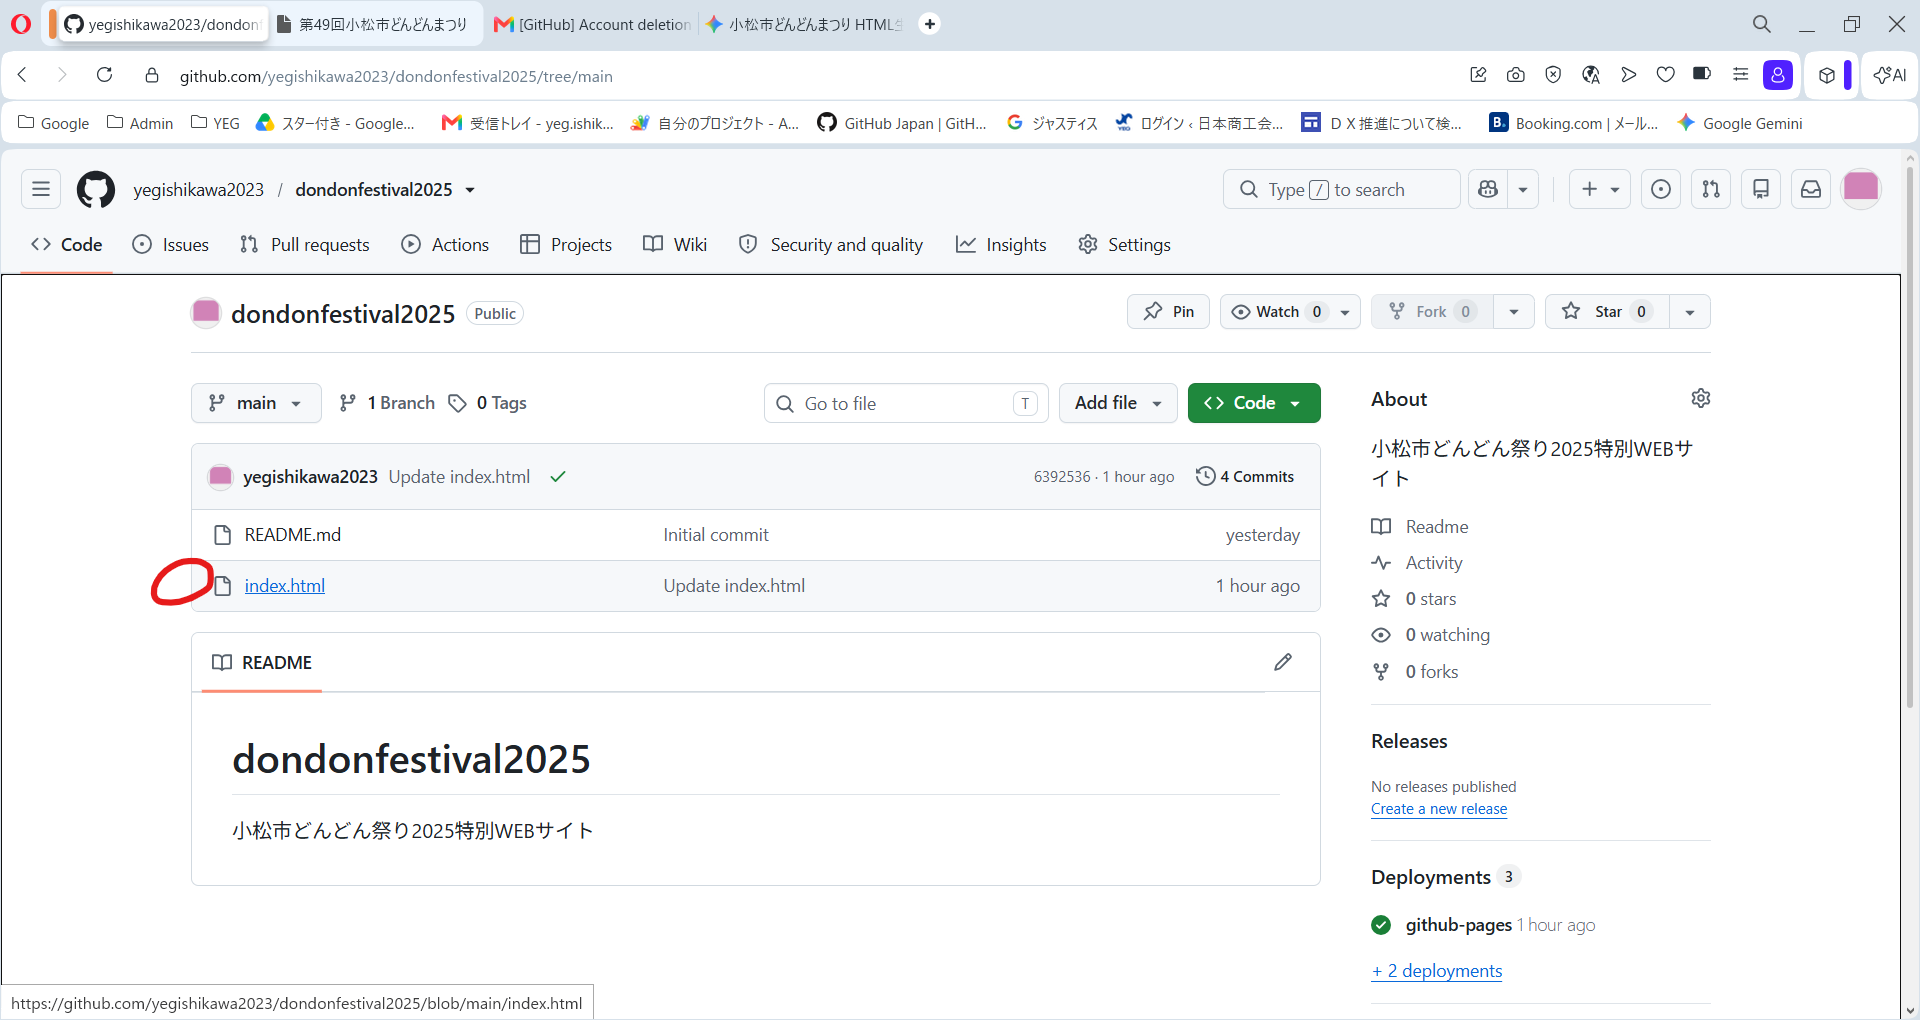Switch to the Code tab
This screenshot has width=1920, height=1020.
tap(67, 245)
